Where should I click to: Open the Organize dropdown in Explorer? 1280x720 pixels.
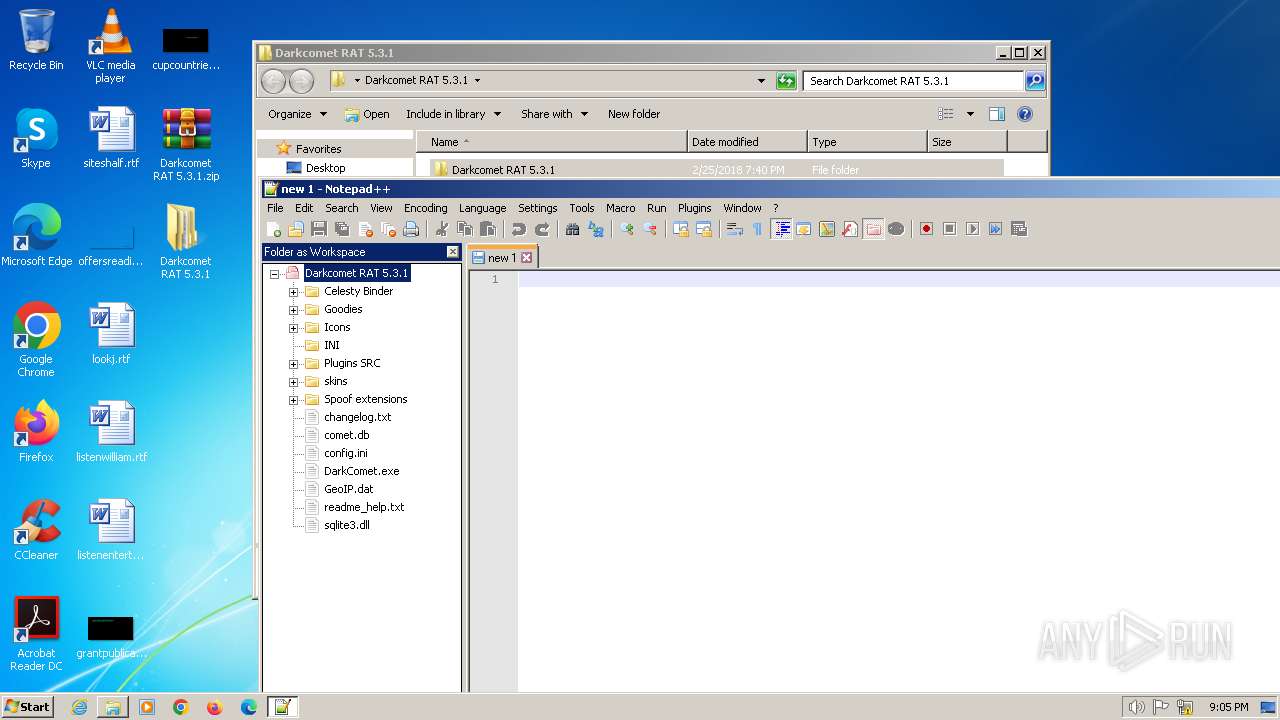297,114
